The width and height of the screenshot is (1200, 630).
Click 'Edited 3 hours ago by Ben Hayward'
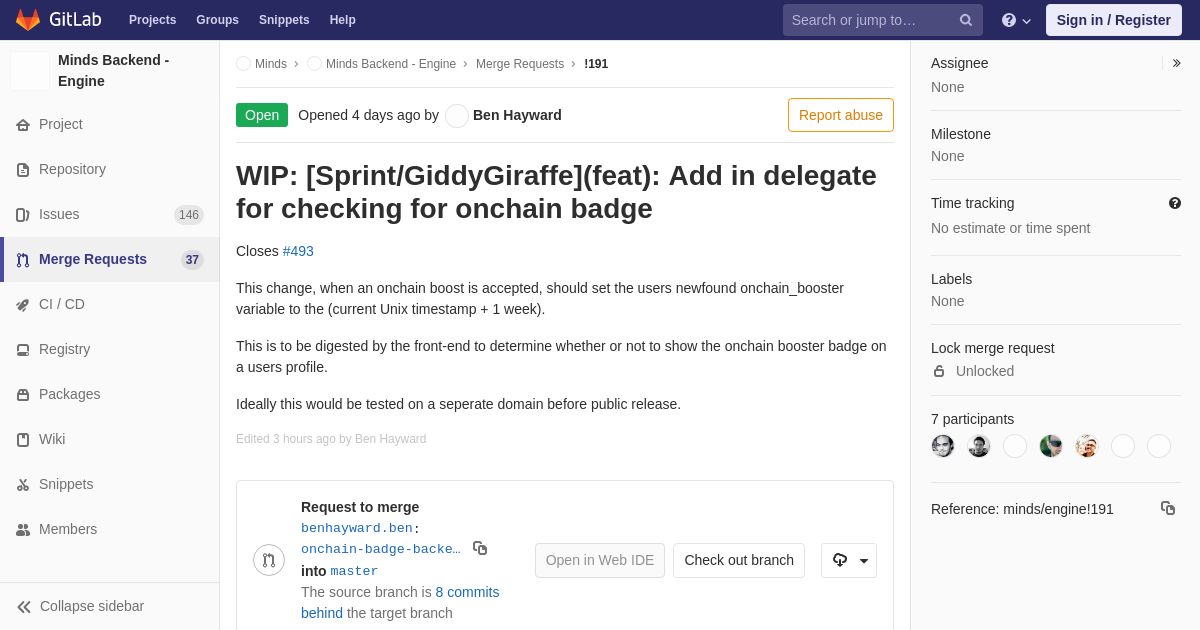coord(331,439)
